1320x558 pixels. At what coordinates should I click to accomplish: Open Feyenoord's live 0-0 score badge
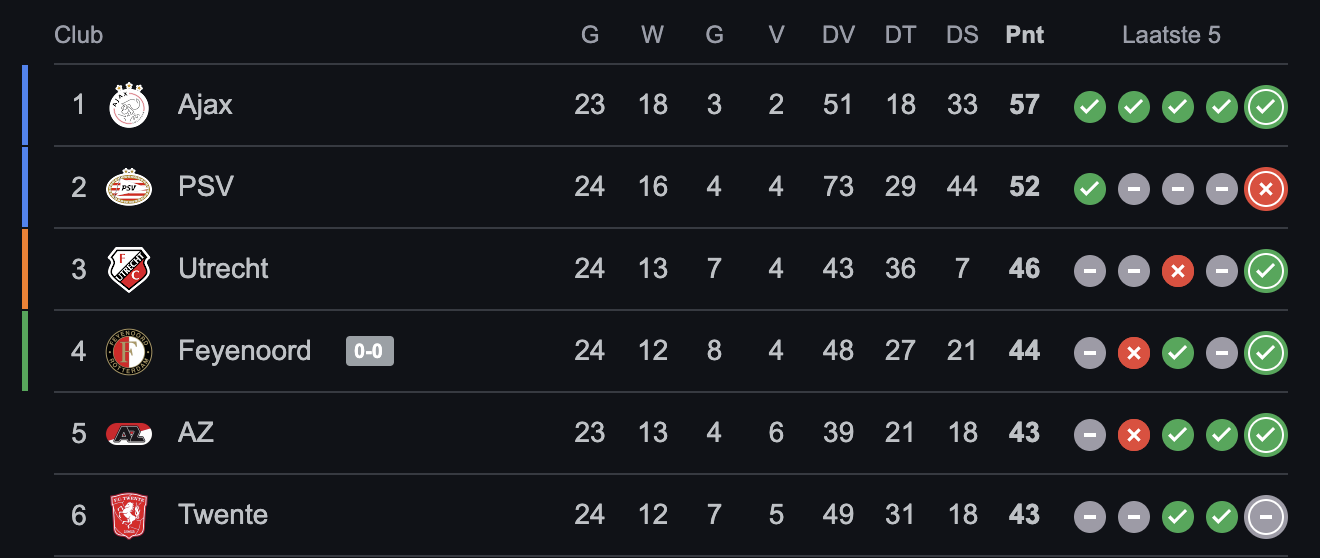coord(370,351)
